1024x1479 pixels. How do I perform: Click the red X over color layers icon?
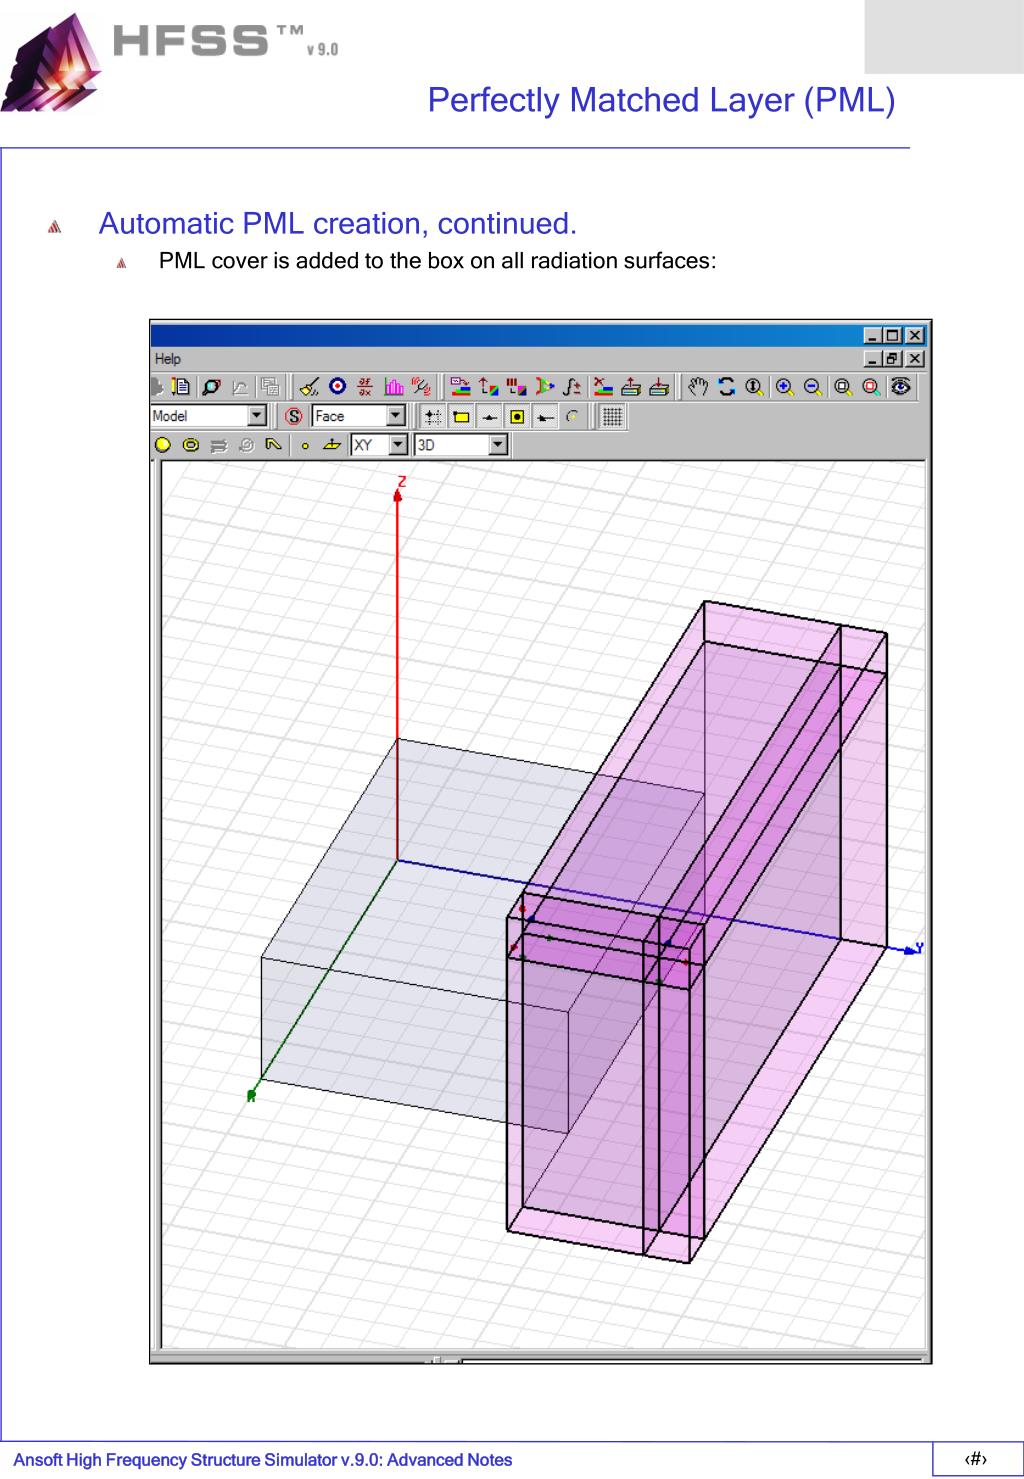click(x=602, y=387)
